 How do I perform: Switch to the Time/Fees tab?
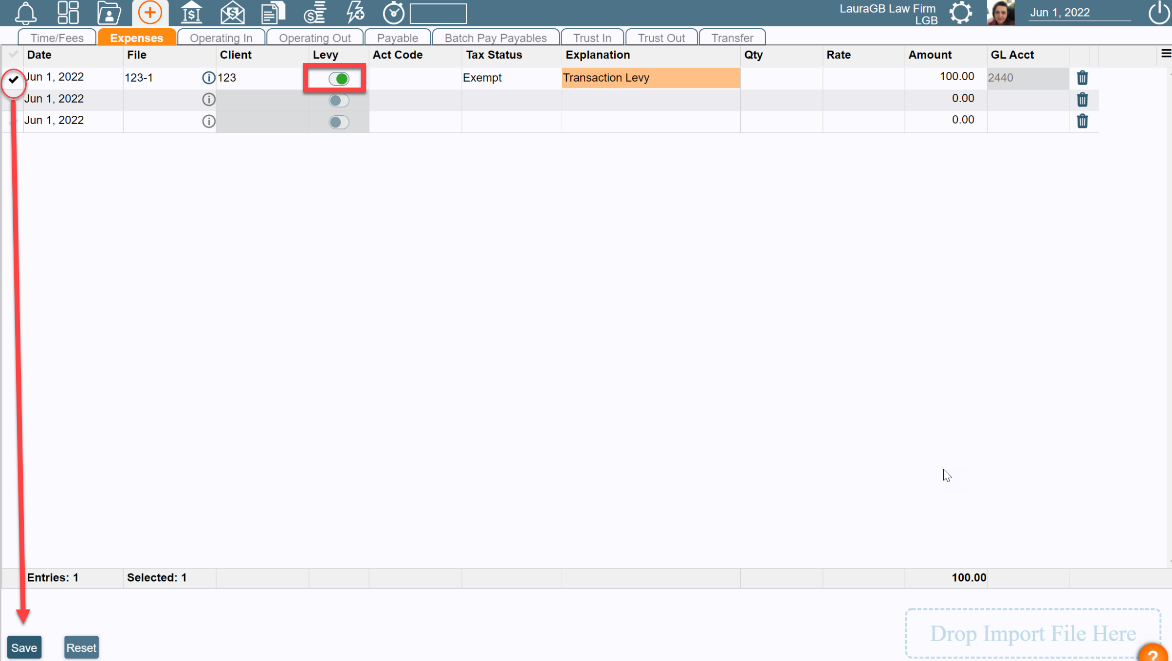pyautogui.click(x=57, y=36)
